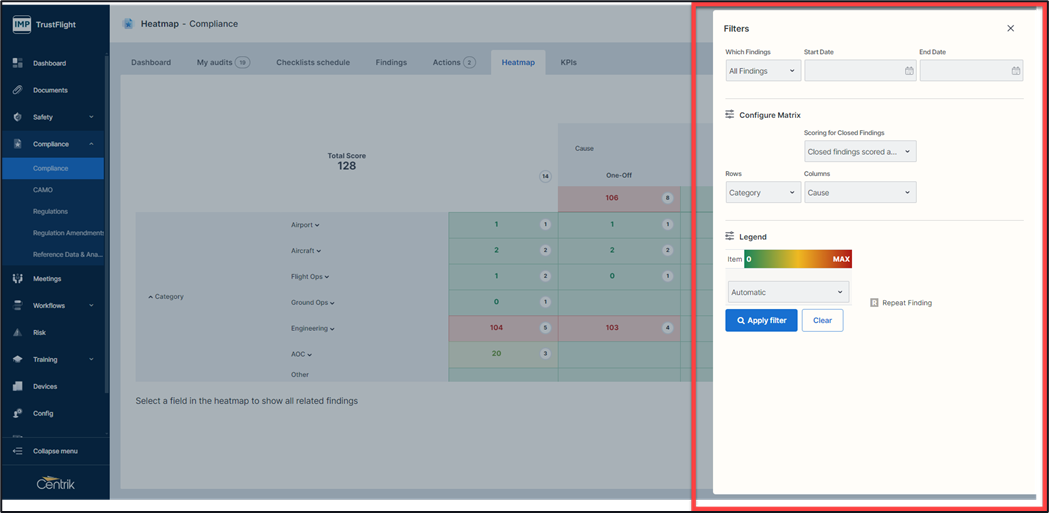Switch to the KPIs tab
This screenshot has height=513, width=1049.
568,62
